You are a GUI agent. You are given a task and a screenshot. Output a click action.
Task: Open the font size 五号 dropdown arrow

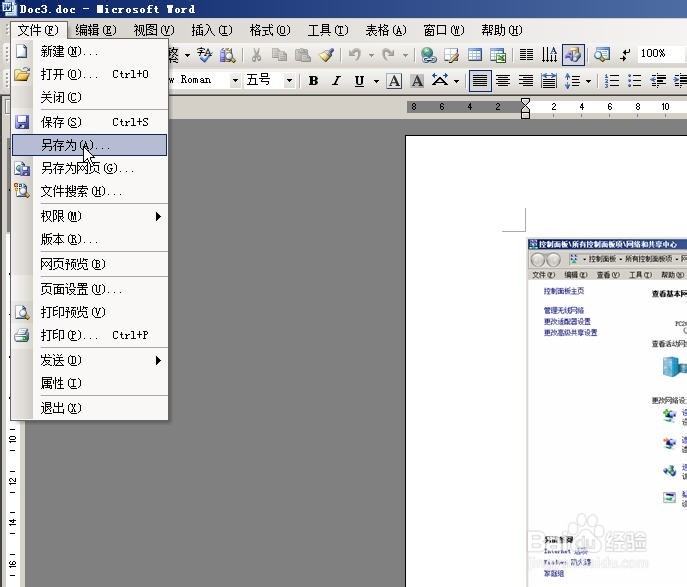289,81
